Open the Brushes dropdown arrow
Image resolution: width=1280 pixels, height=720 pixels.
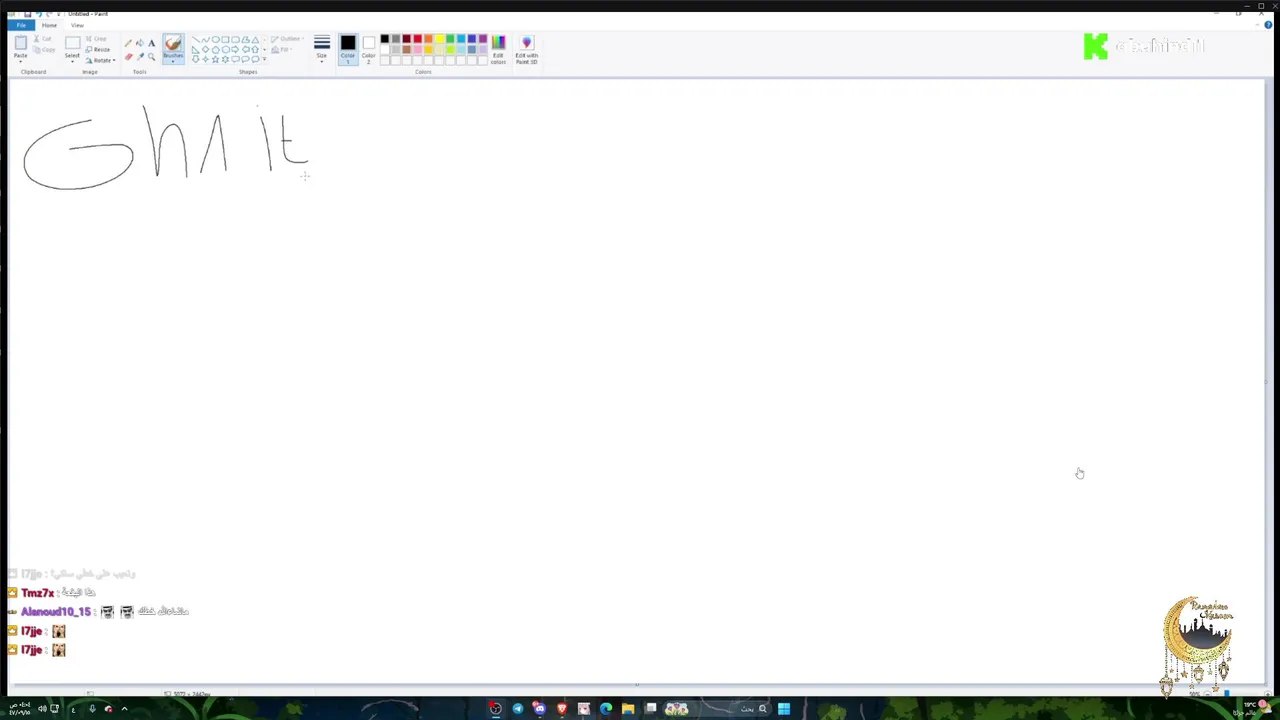[x=173, y=61]
